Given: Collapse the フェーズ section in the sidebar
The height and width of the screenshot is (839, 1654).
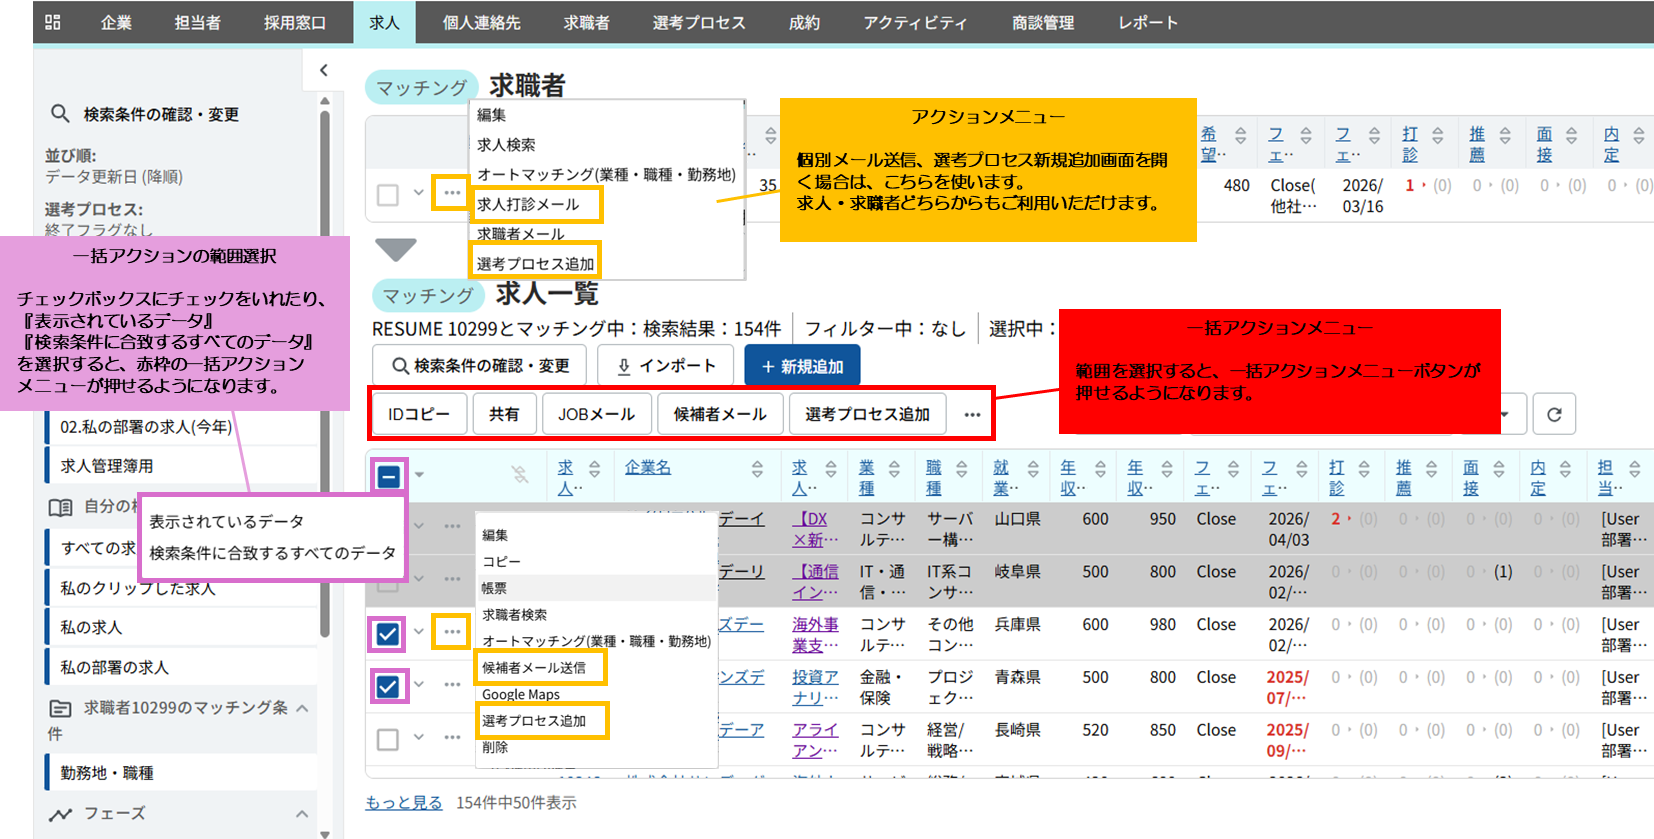Looking at the screenshot, I should pyautogui.click(x=301, y=814).
